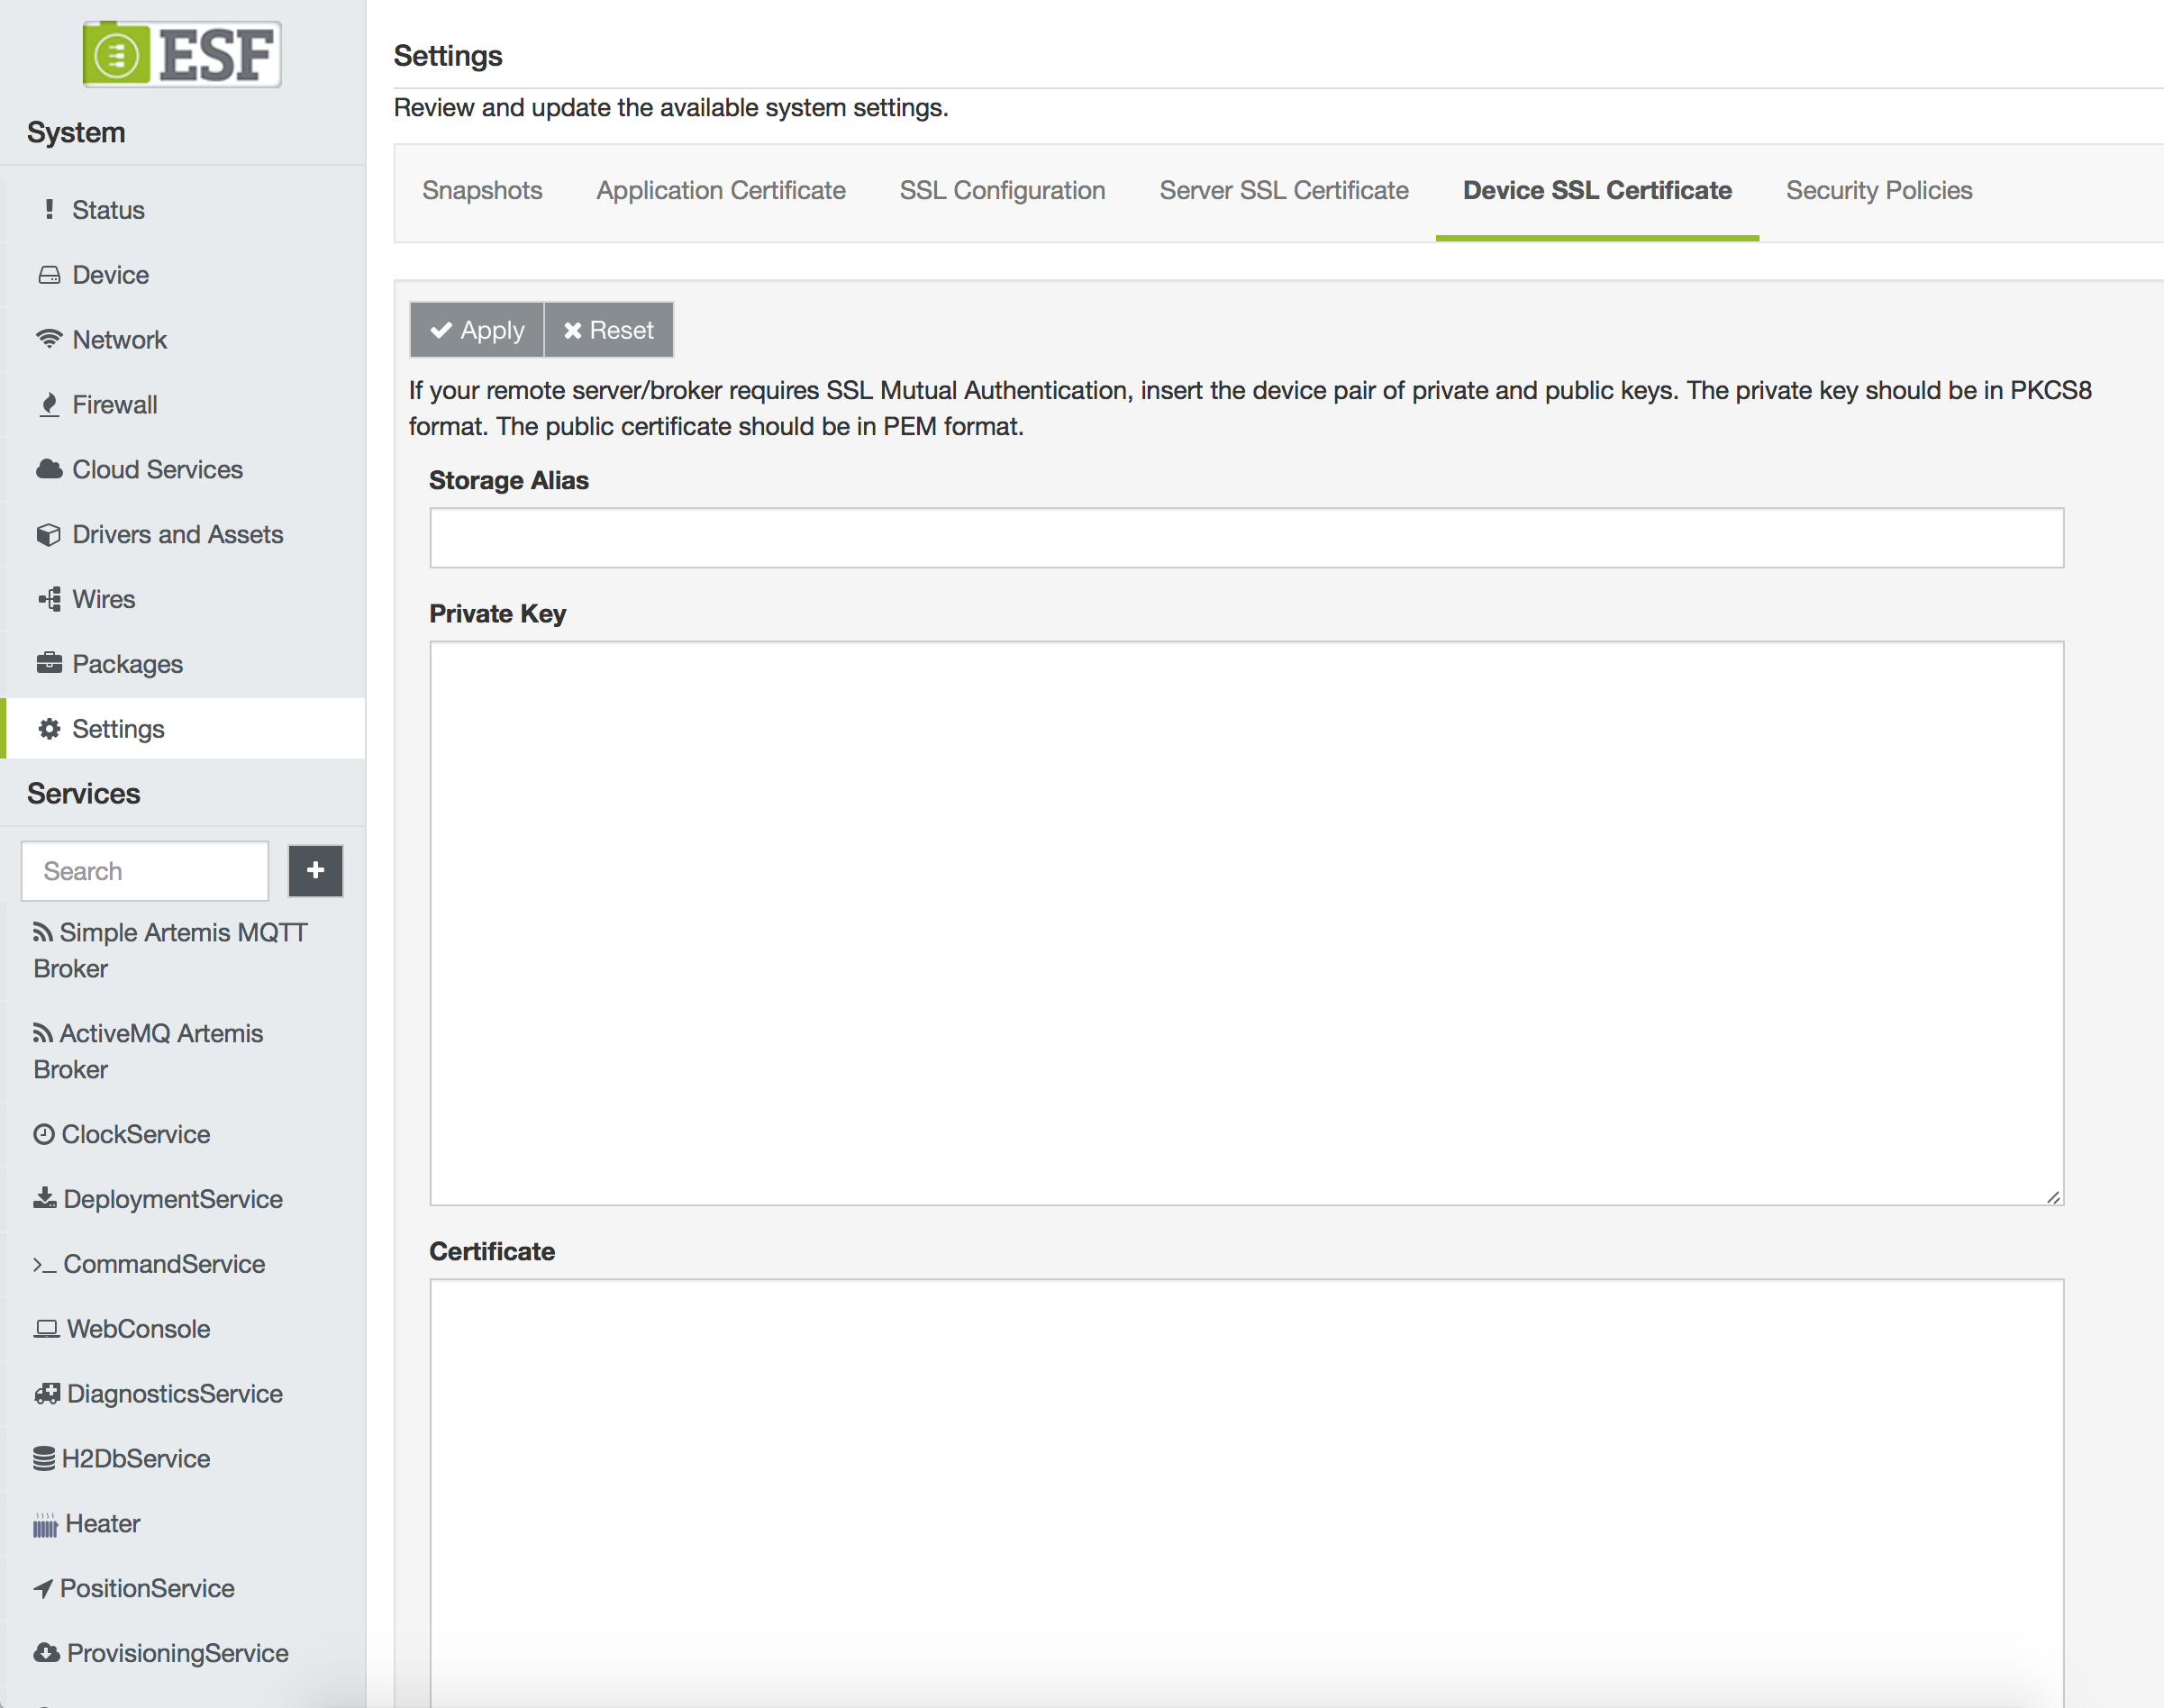Image resolution: width=2164 pixels, height=1708 pixels.
Task: Click the WebConsole laptop icon
Action: click(x=47, y=1328)
